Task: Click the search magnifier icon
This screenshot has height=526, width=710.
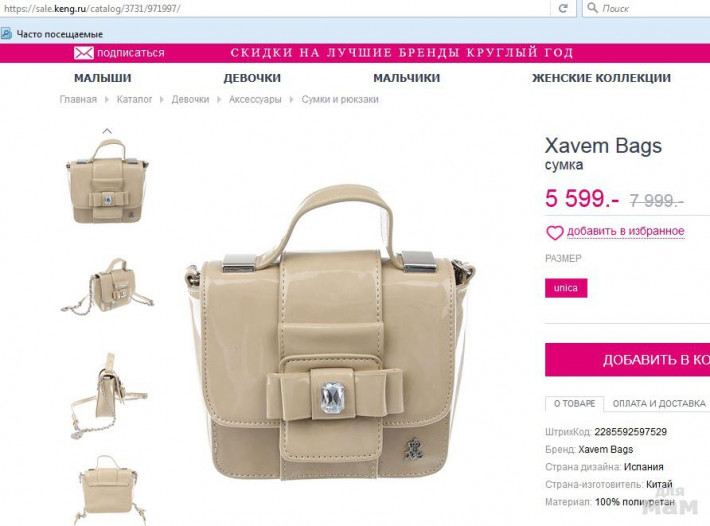Action: (x=592, y=8)
